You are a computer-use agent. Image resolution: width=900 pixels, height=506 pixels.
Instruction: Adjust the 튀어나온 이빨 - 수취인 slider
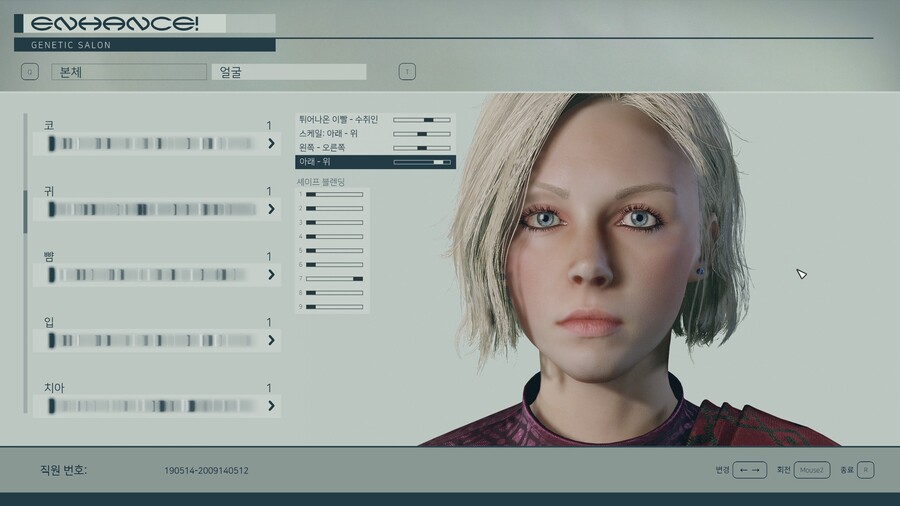[x=421, y=120]
